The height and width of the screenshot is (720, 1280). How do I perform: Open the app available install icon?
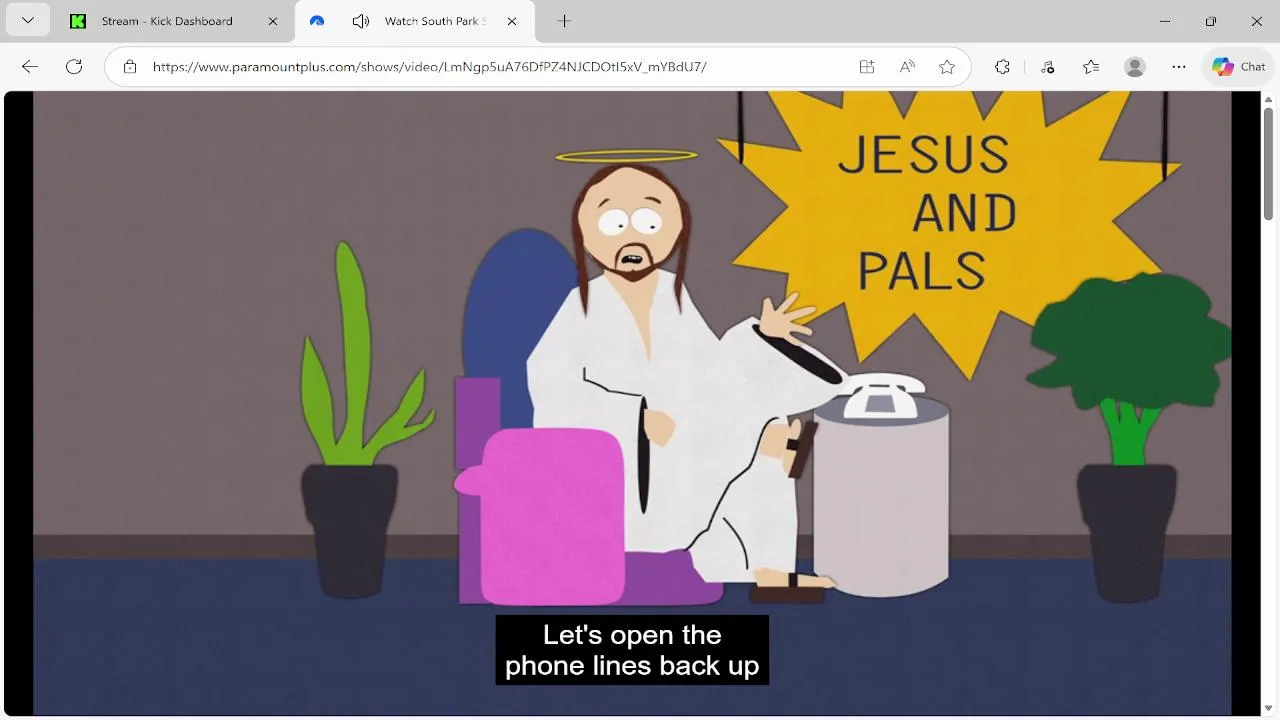click(x=867, y=67)
